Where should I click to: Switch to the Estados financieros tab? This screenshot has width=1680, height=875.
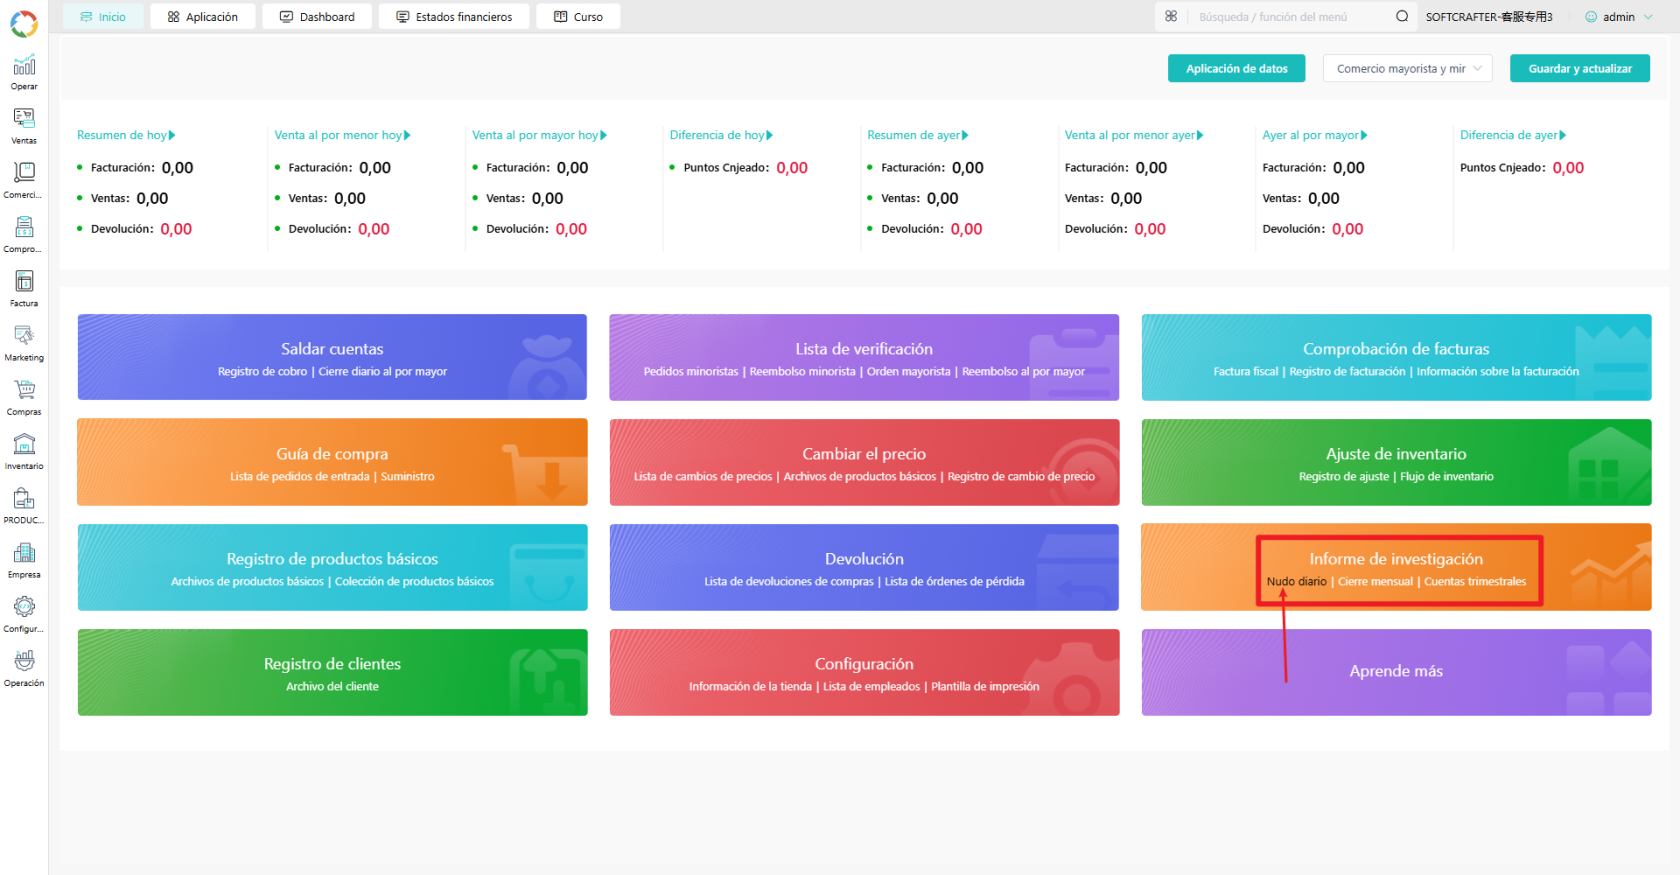click(454, 17)
